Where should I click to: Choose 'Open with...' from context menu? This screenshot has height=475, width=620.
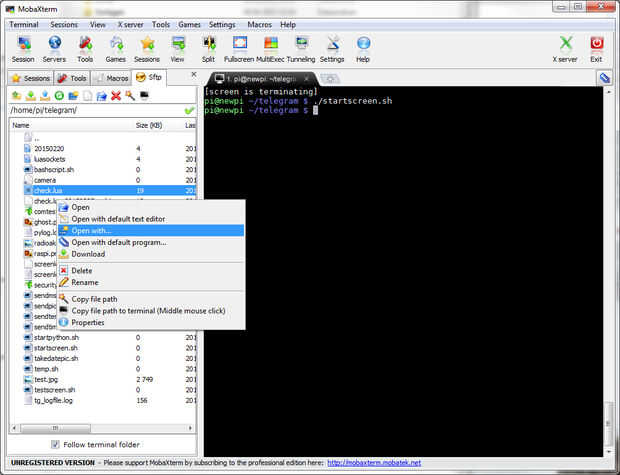91,230
